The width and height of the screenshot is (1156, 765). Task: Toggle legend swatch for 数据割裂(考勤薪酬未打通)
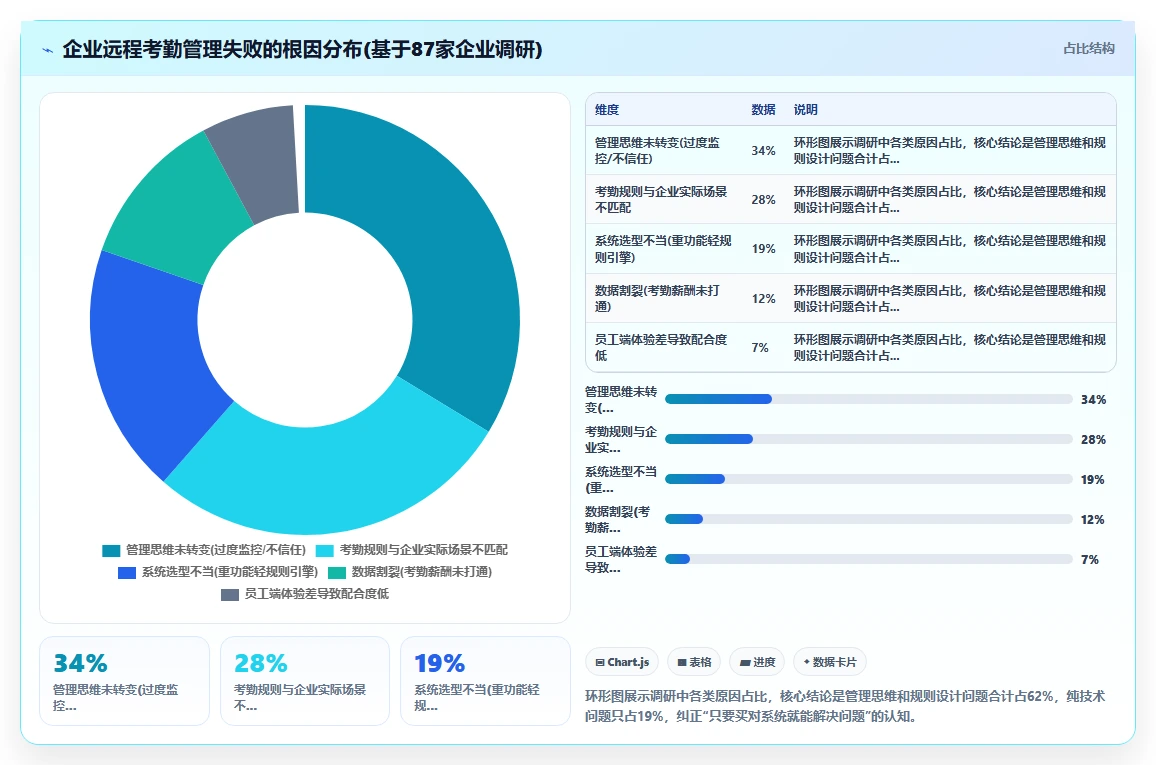coord(337,573)
